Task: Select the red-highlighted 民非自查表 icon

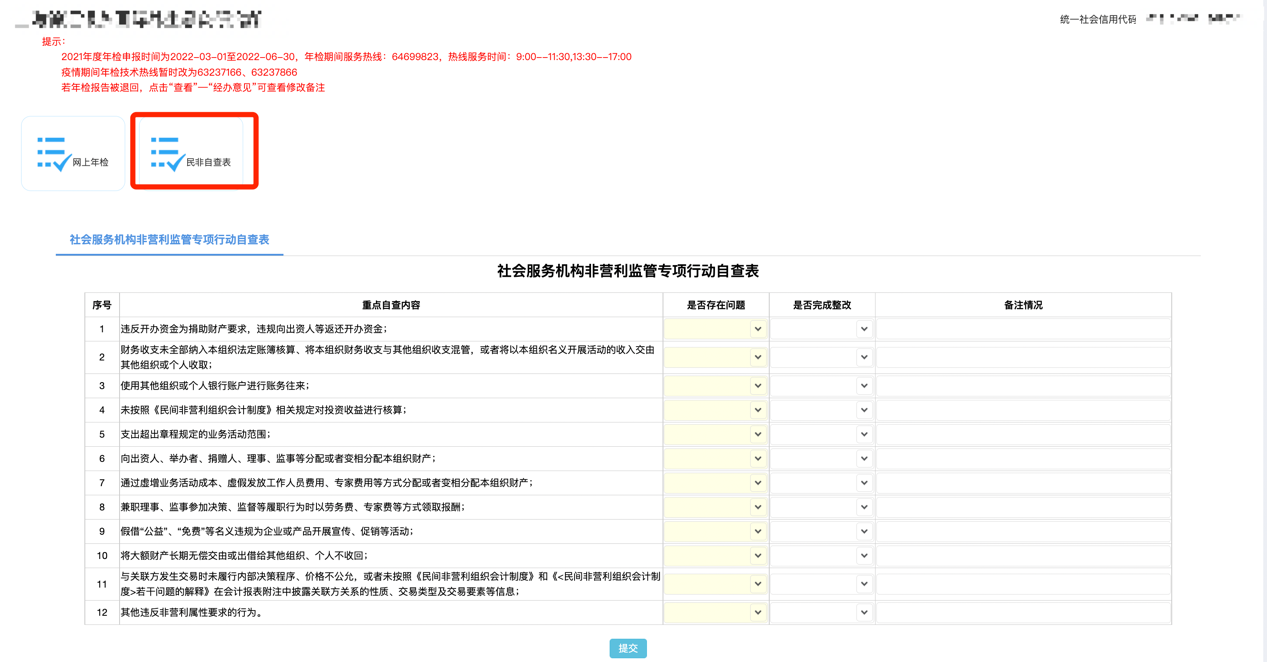Action: [194, 152]
